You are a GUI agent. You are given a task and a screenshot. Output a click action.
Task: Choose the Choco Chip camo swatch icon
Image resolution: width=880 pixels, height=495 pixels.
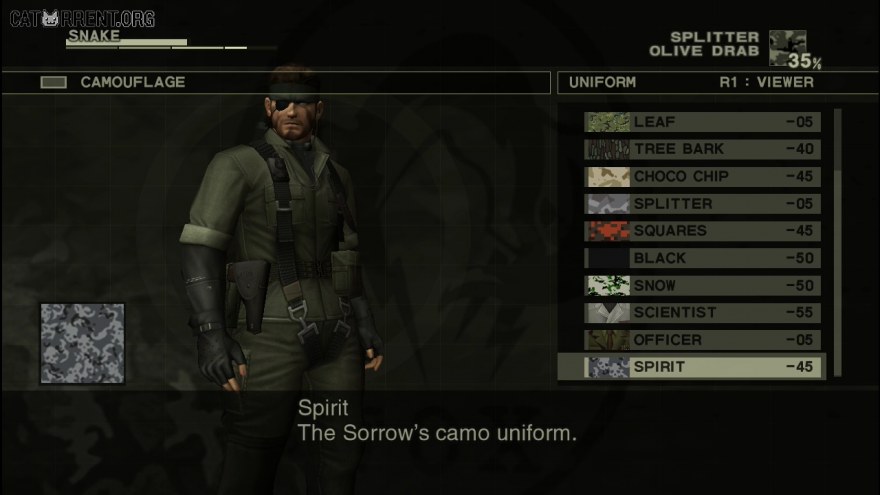[607, 176]
